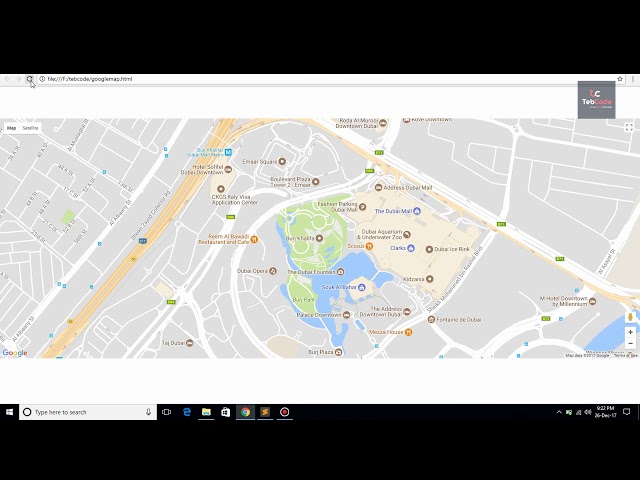
Task: Switch to Chrome in the taskbar
Action: click(245, 412)
